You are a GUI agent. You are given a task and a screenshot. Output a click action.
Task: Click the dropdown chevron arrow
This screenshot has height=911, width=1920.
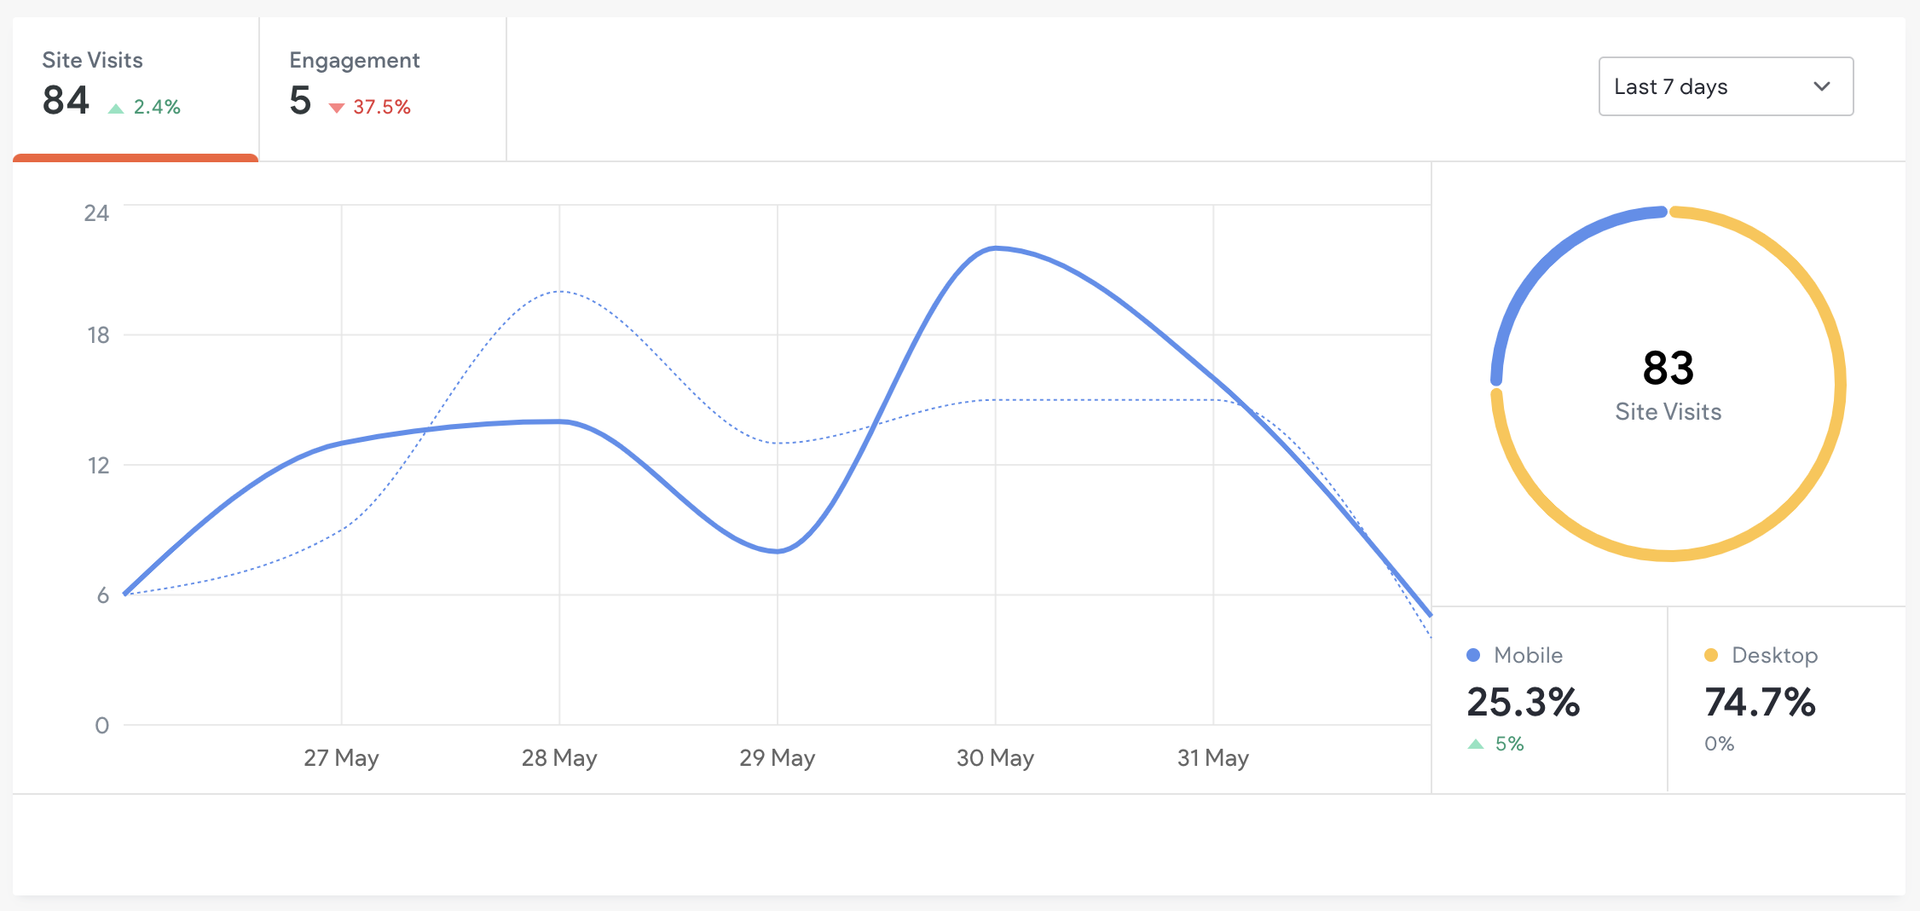point(1821,87)
